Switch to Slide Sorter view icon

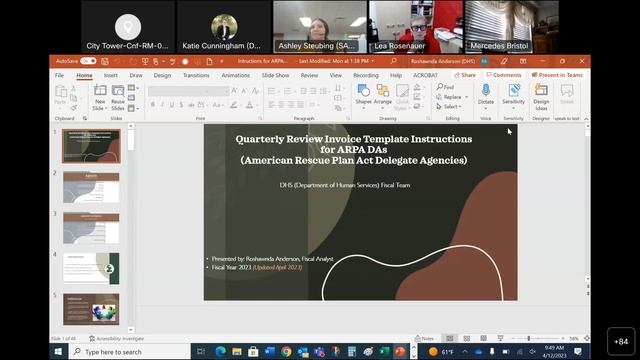coord(467,338)
